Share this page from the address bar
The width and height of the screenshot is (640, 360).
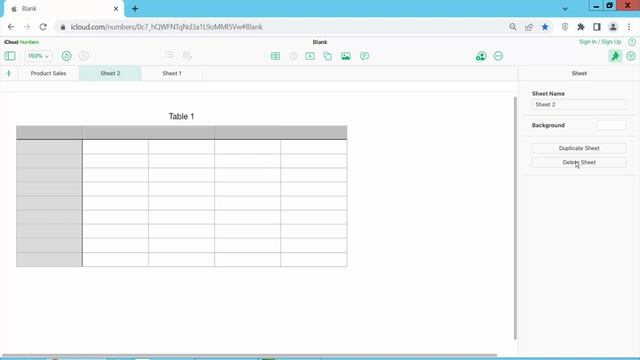(529, 27)
